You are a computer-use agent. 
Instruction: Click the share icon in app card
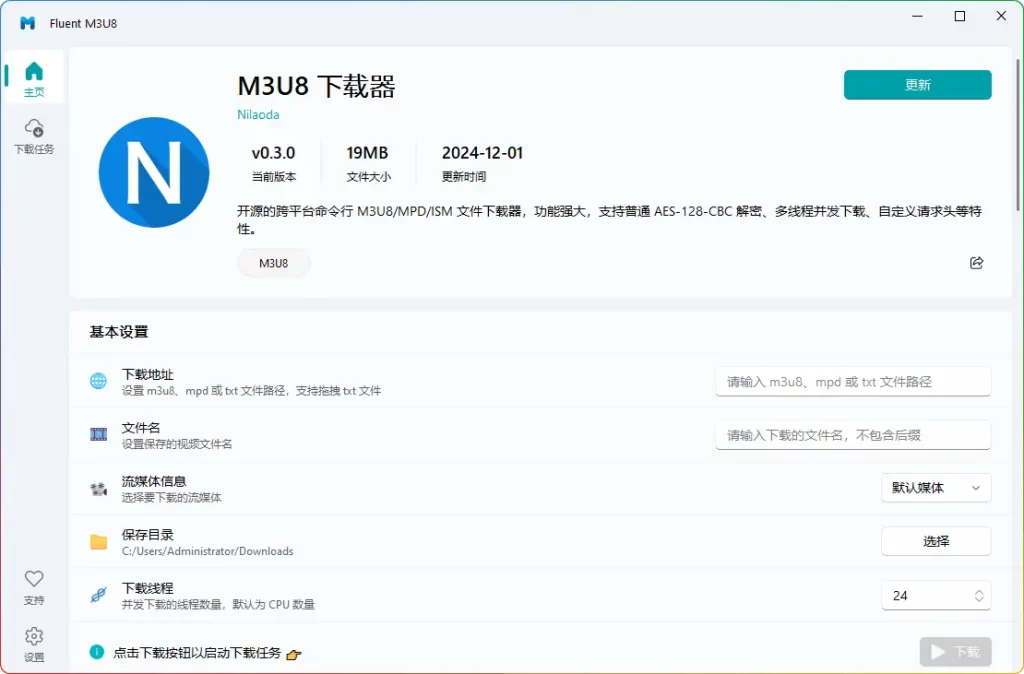pos(976,263)
